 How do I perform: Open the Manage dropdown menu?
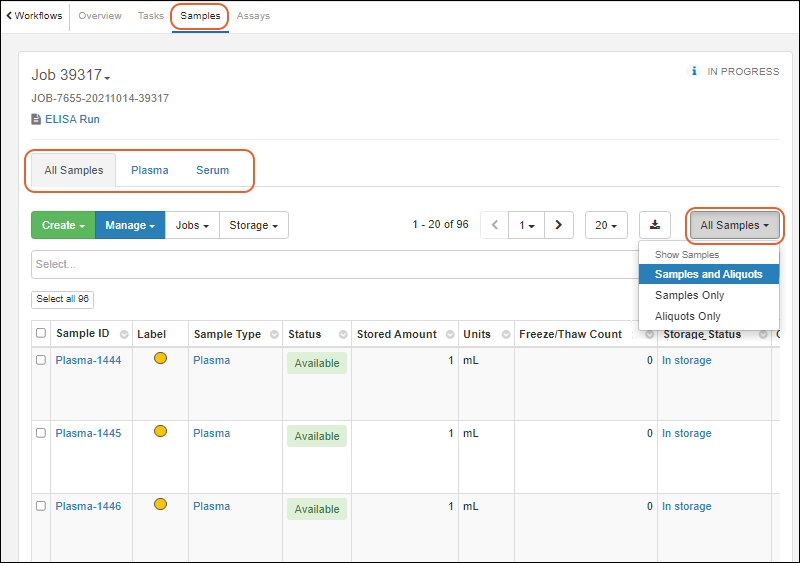click(x=129, y=225)
